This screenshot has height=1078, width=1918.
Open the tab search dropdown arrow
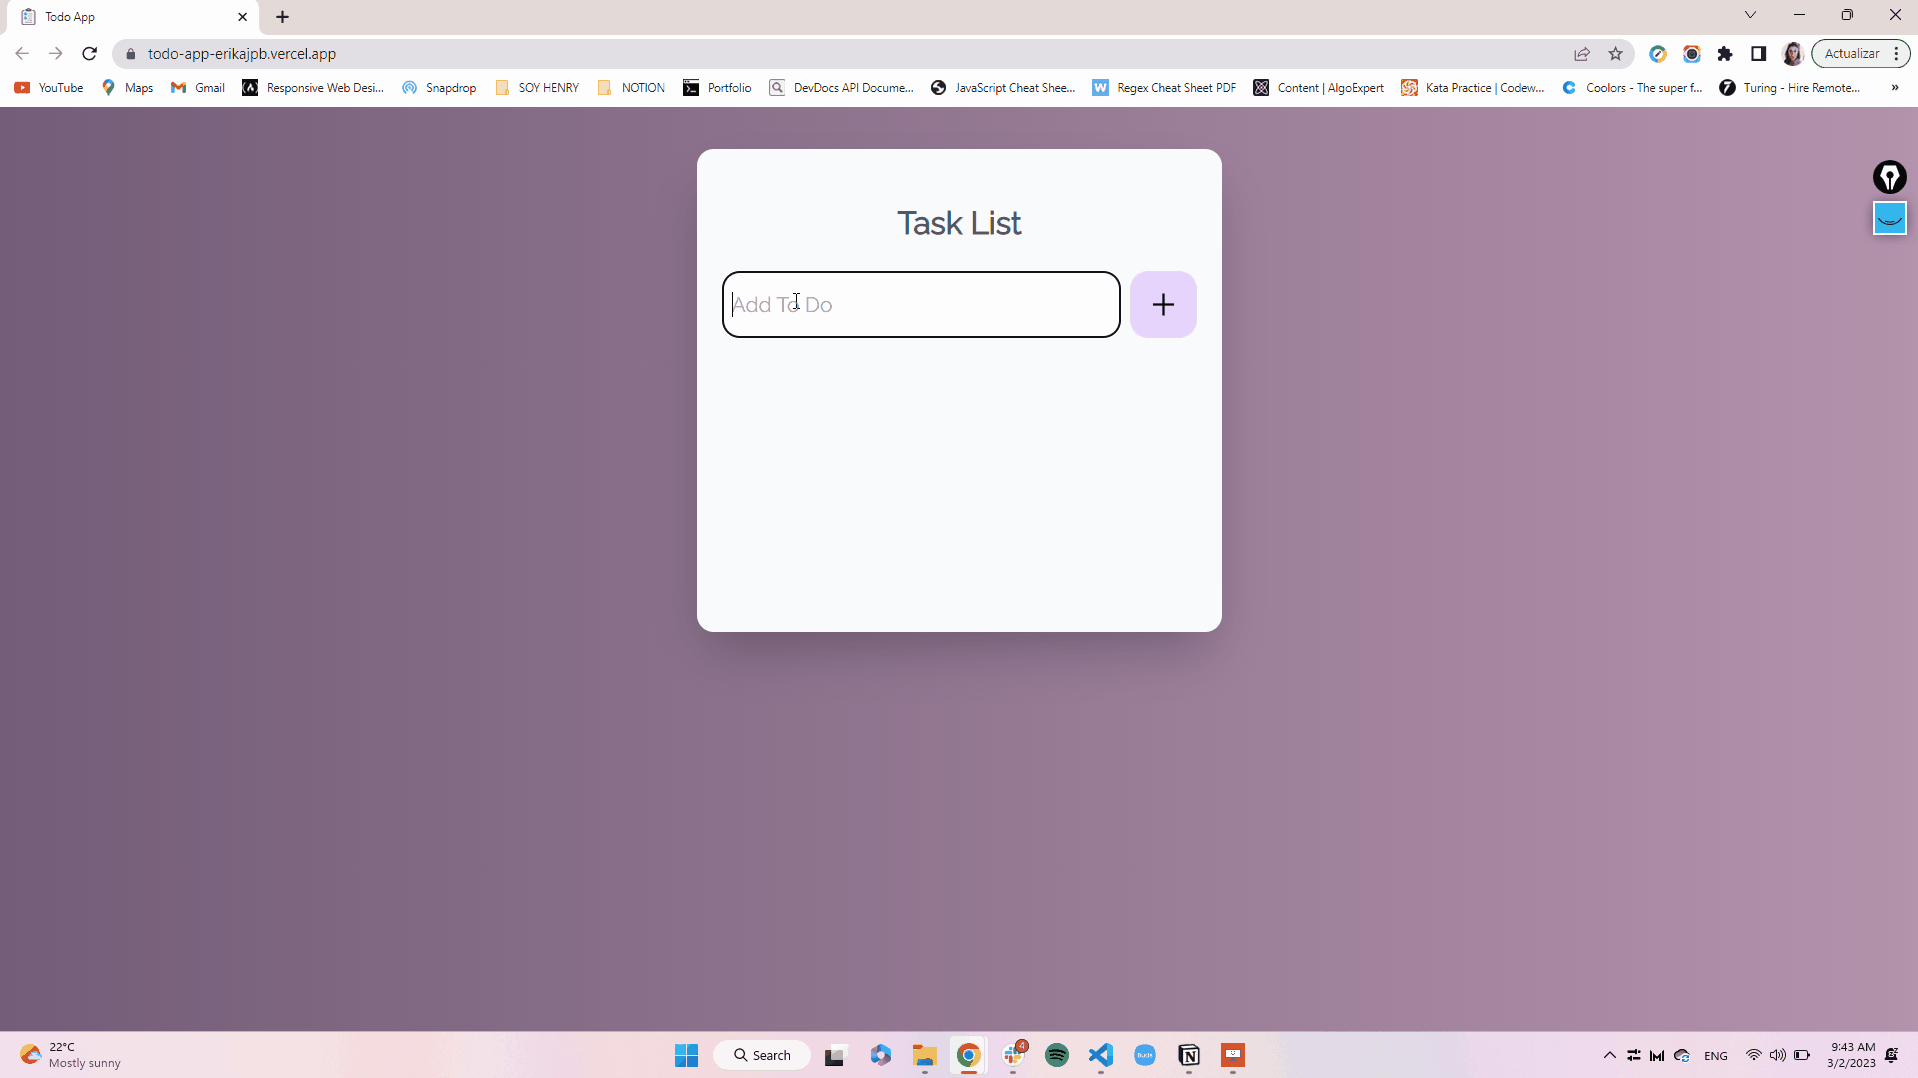pyautogui.click(x=1750, y=15)
